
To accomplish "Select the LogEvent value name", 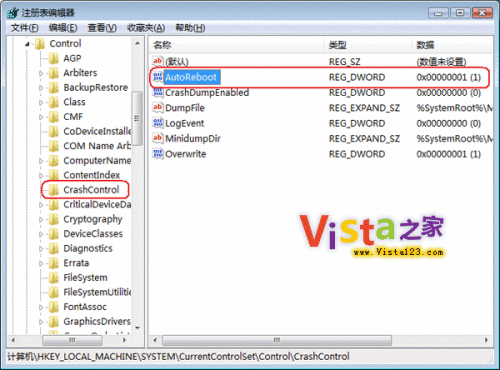I will coord(184,123).
